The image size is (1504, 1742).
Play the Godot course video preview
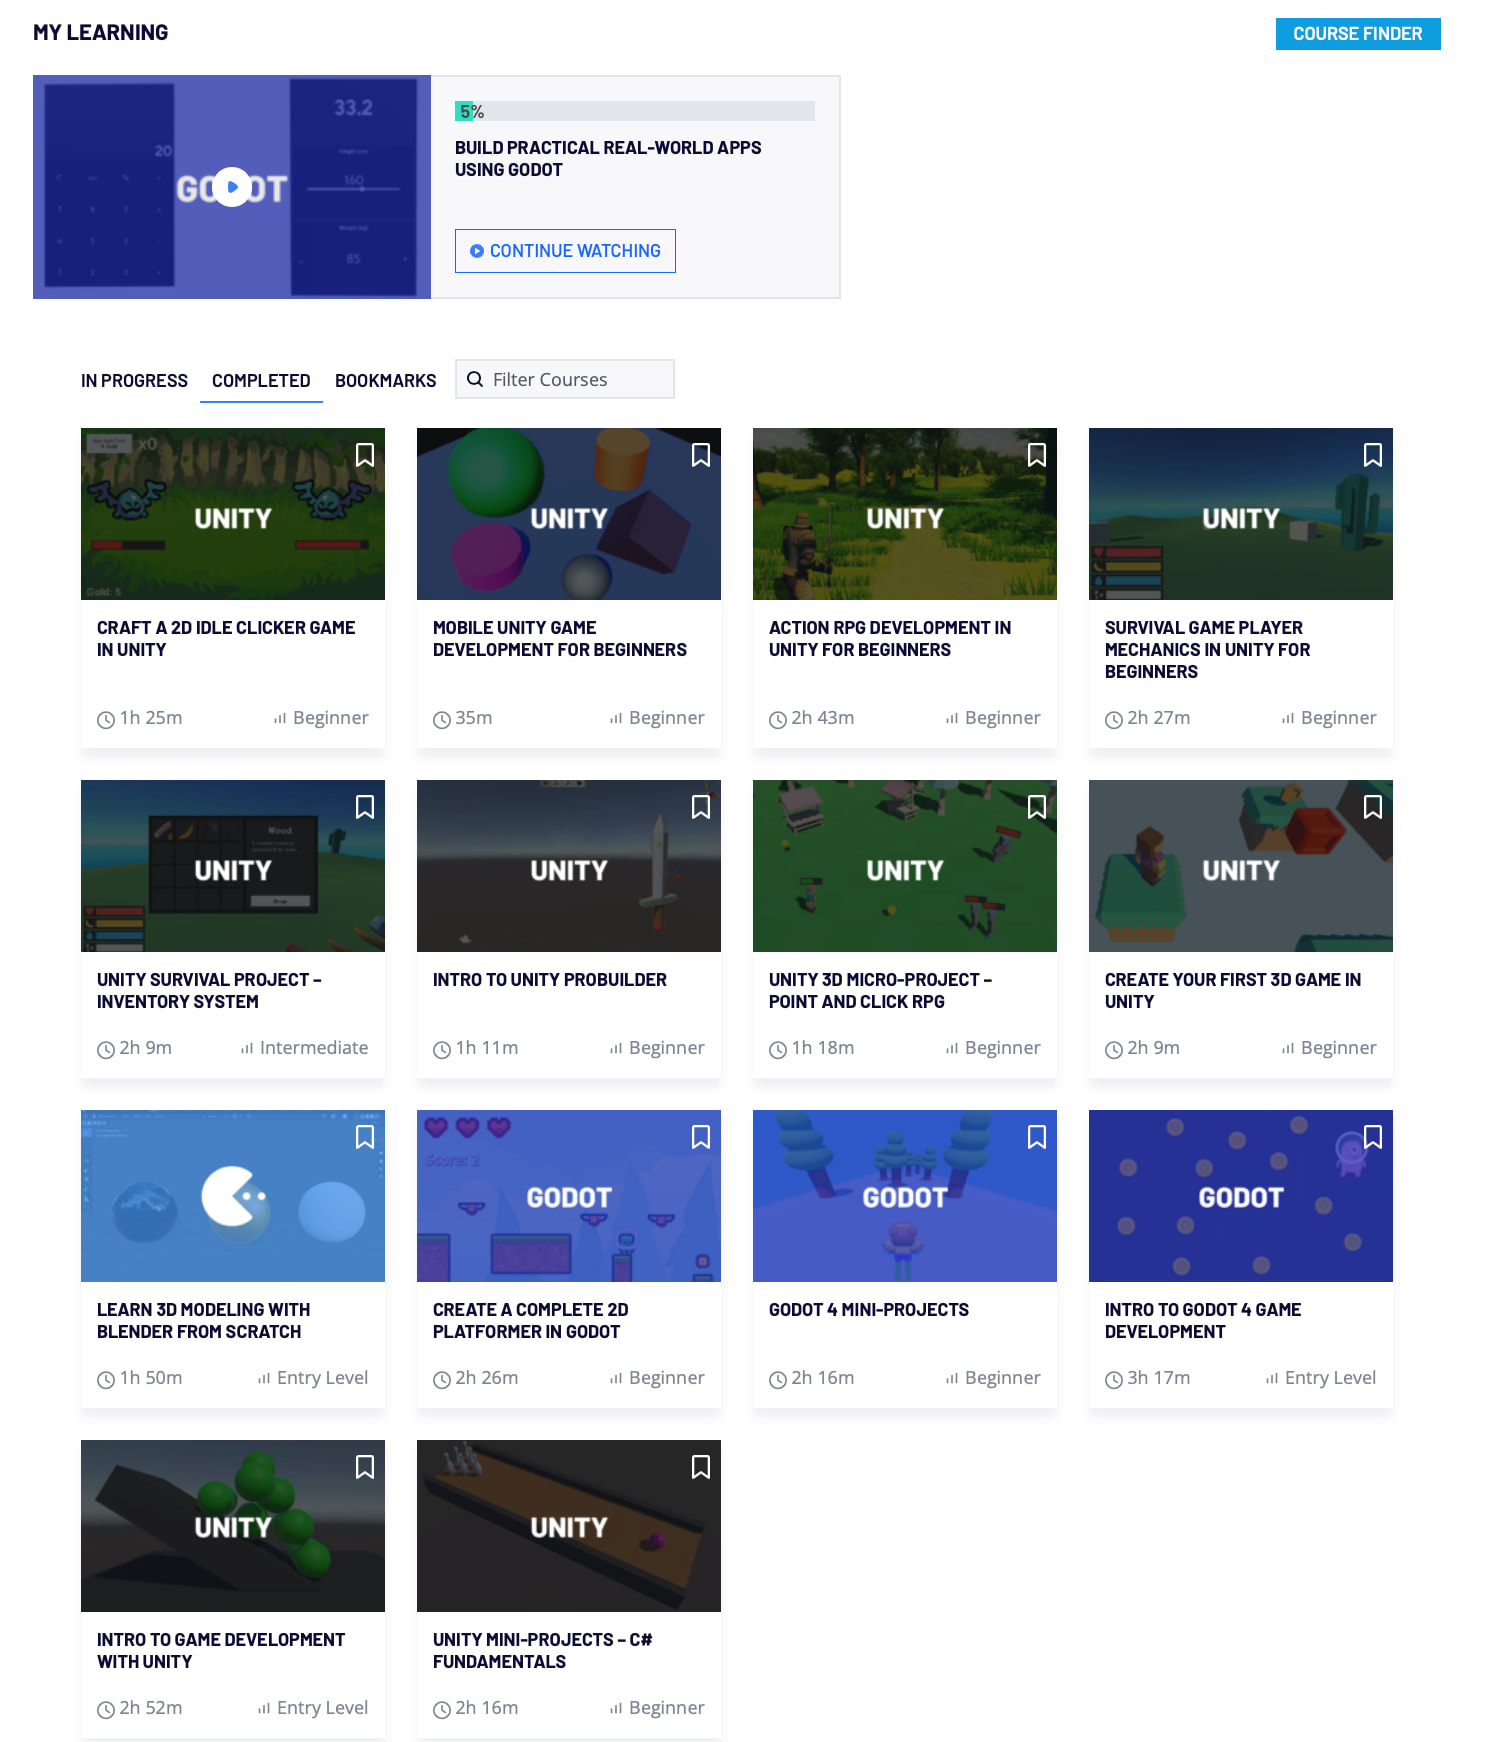click(232, 187)
